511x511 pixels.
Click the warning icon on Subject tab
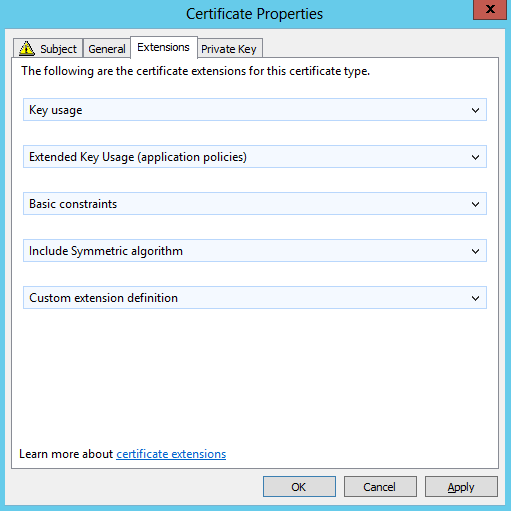[x=27, y=48]
